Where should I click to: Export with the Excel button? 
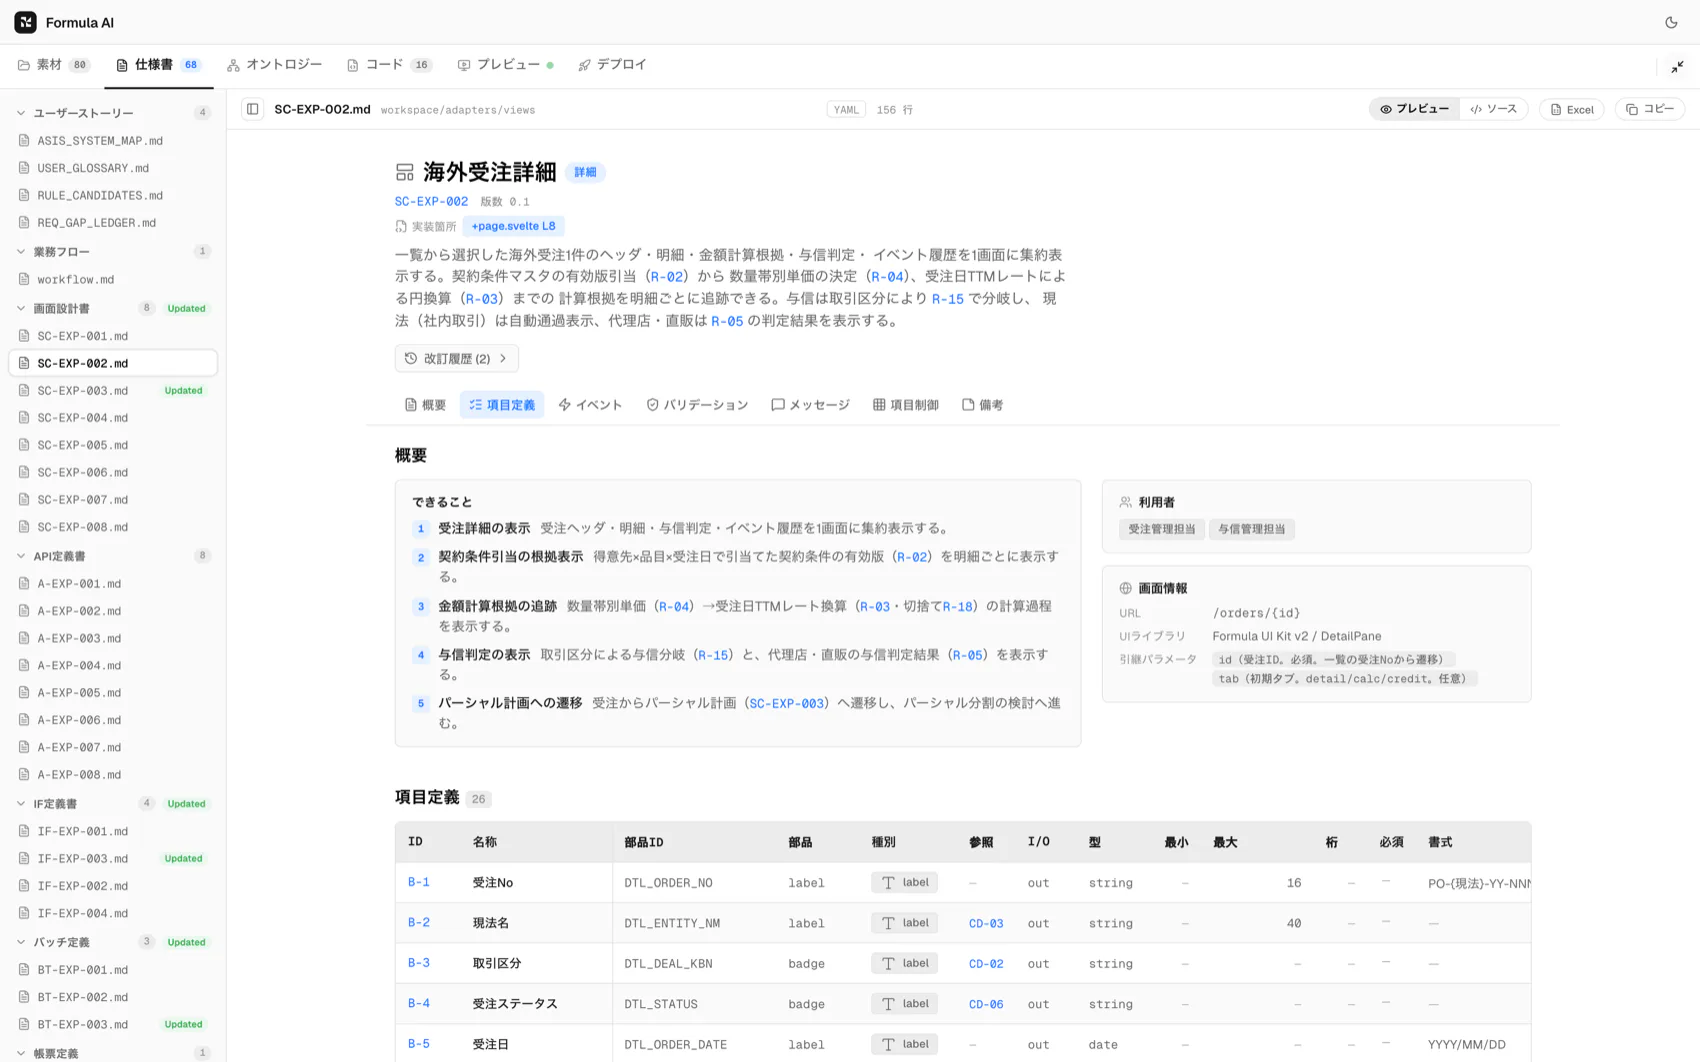pos(1572,109)
